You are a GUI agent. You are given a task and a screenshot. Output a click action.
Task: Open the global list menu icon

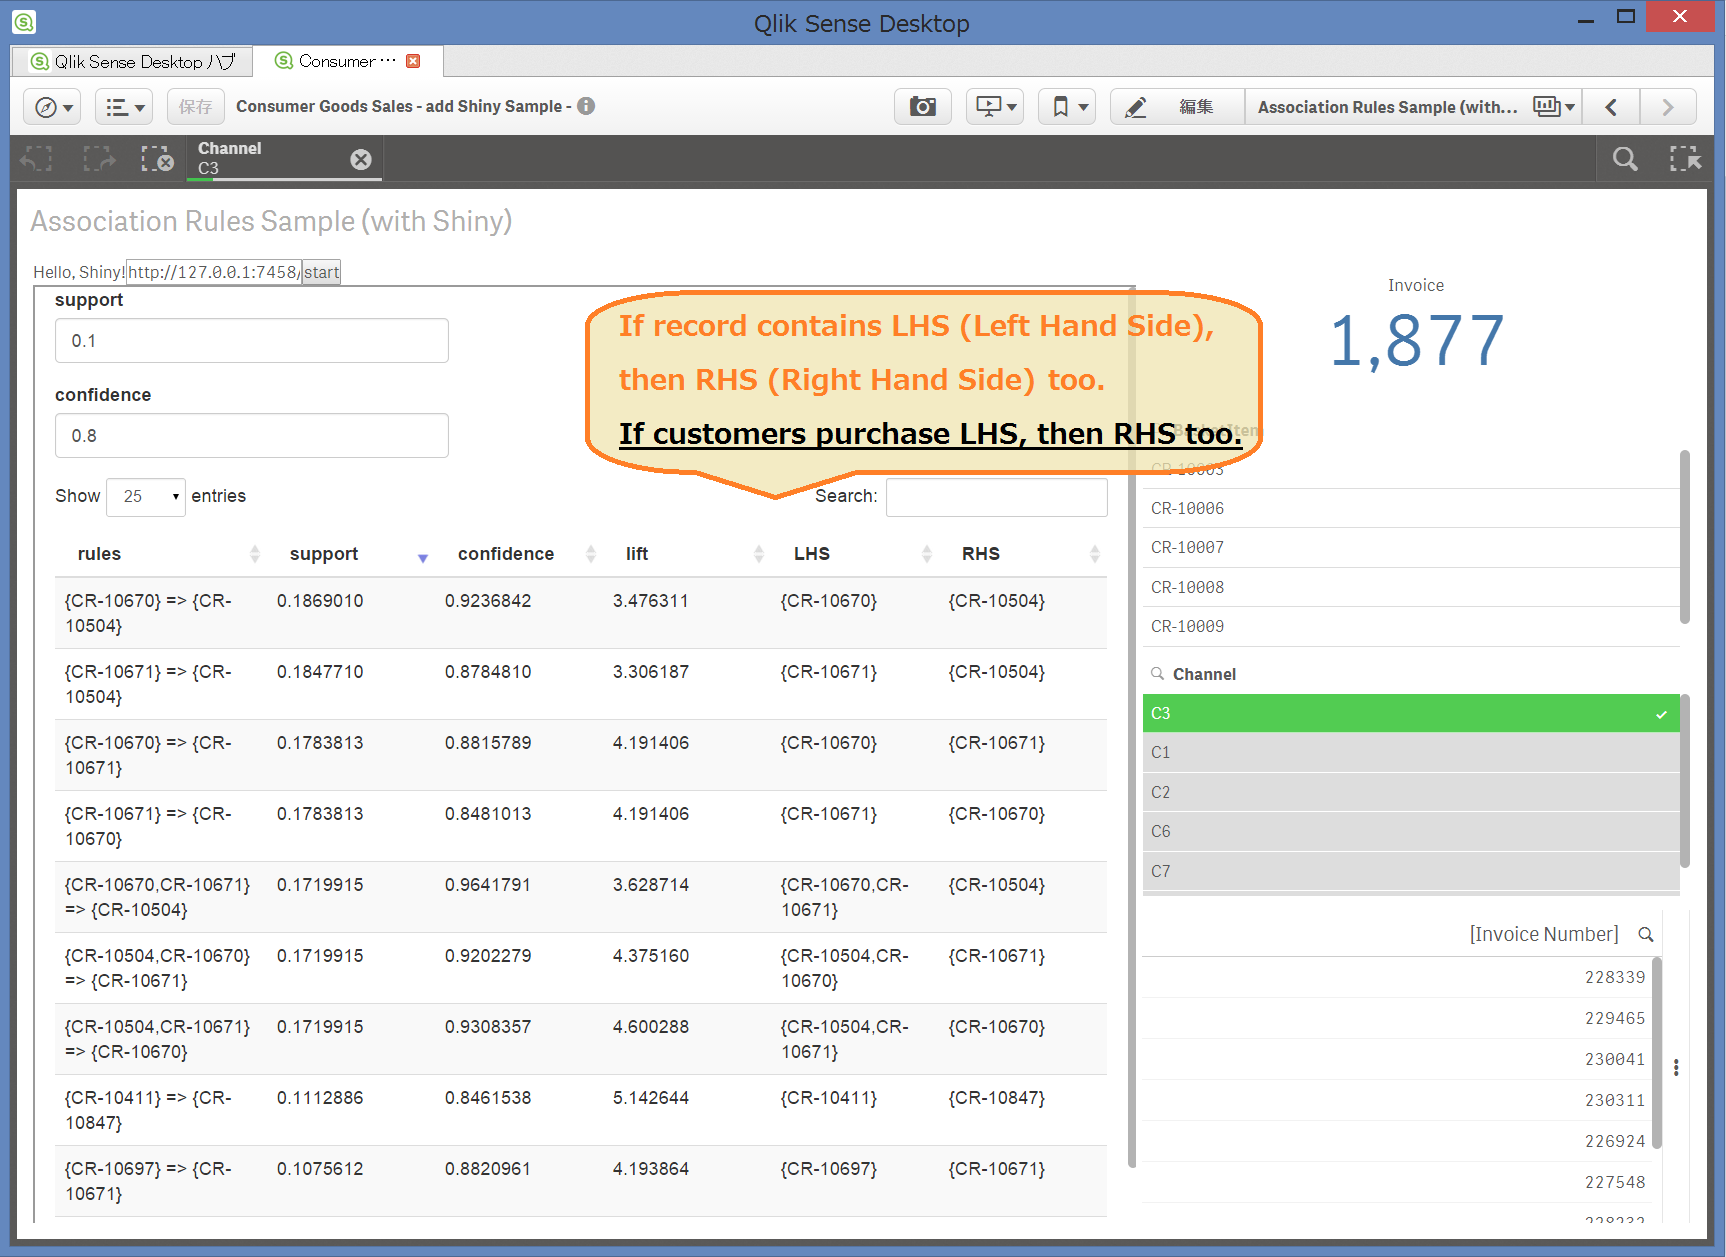pyautogui.click(x=124, y=107)
